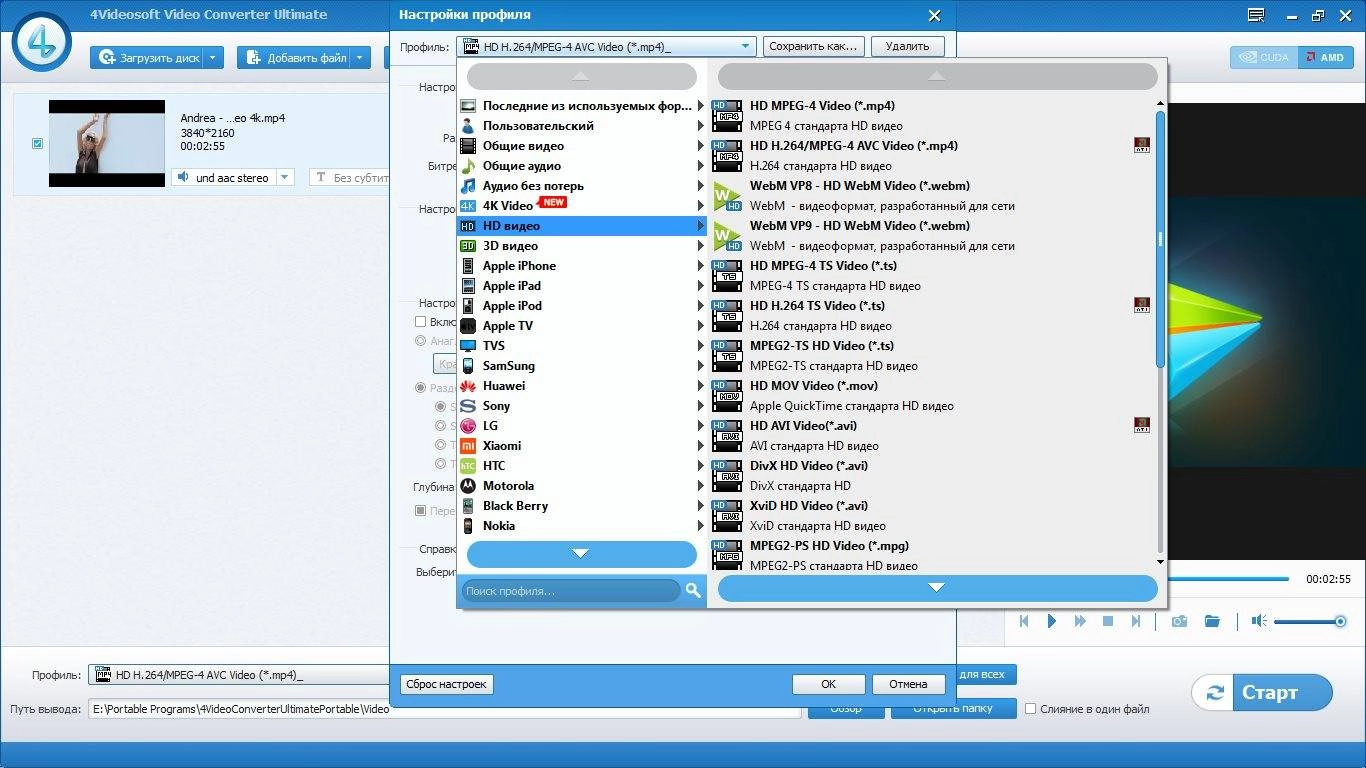Enable 'Слияние в один файл' checkbox
The image size is (1366, 768).
coord(1030,709)
